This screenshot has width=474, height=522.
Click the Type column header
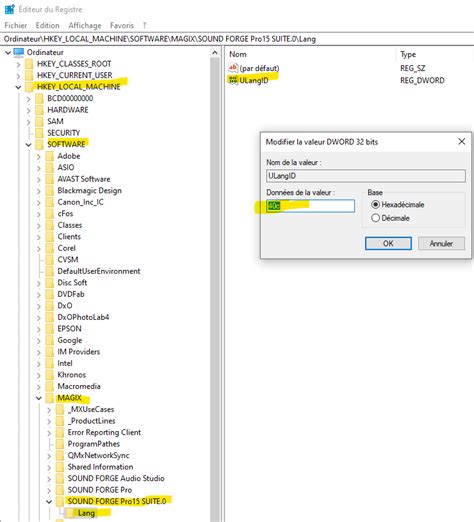click(408, 54)
